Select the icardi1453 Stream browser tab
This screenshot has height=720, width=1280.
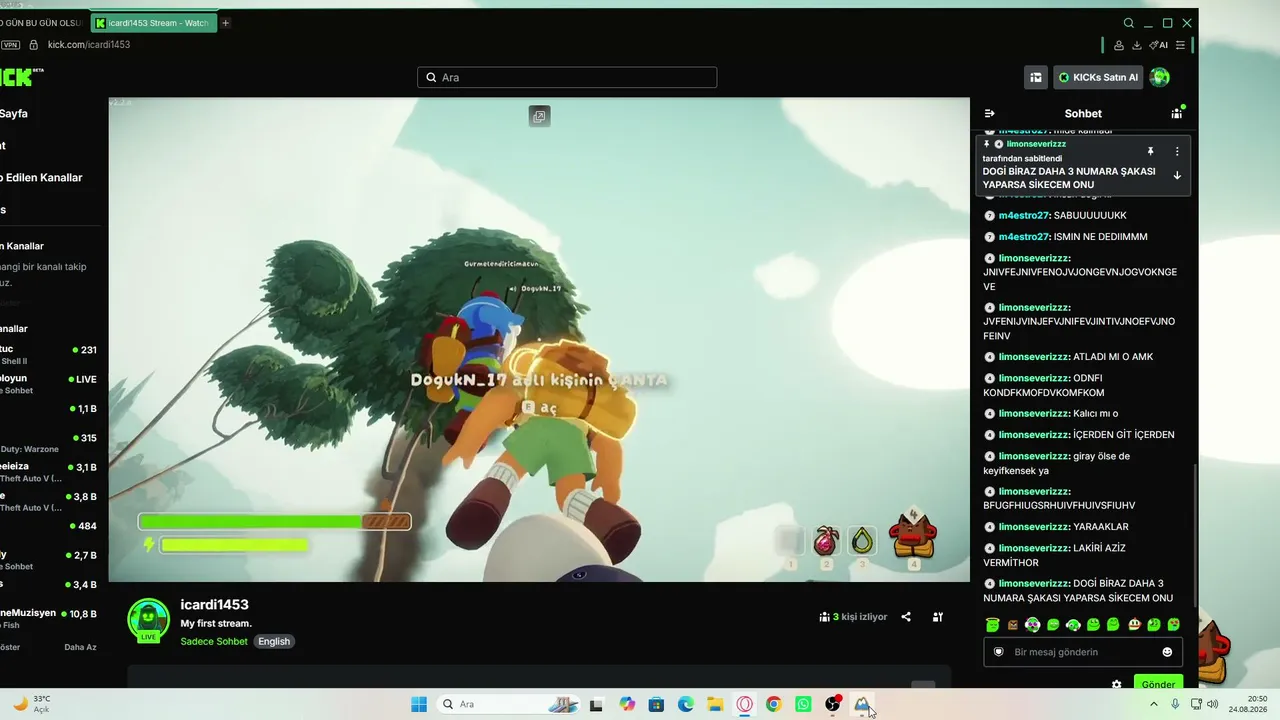pyautogui.click(x=153, y=23)
